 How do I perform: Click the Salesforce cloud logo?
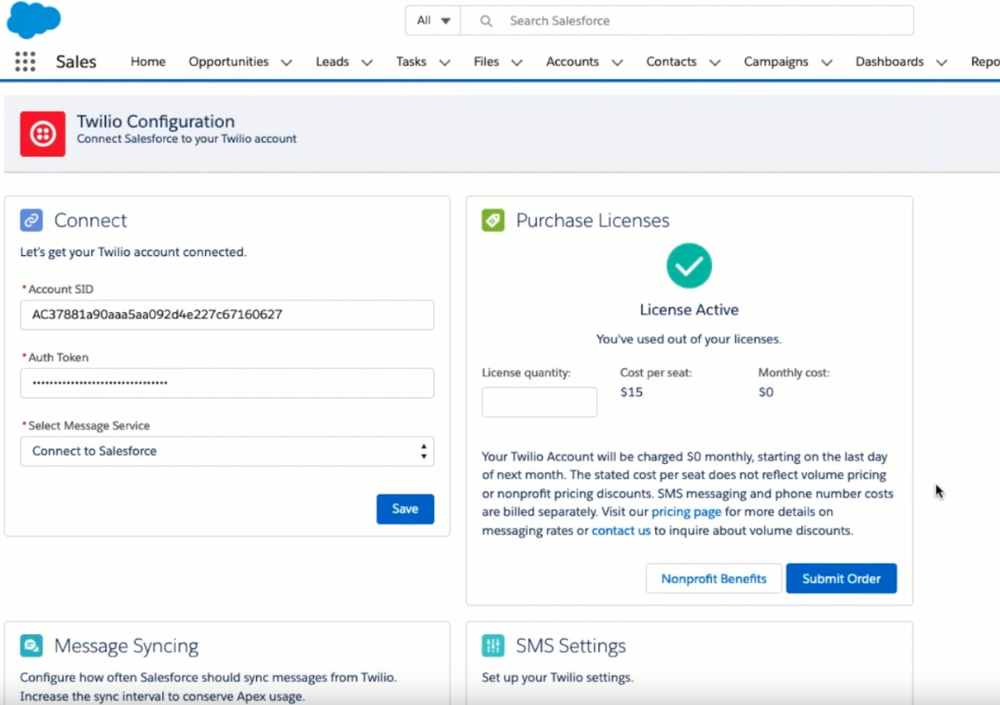coord(33,20)
